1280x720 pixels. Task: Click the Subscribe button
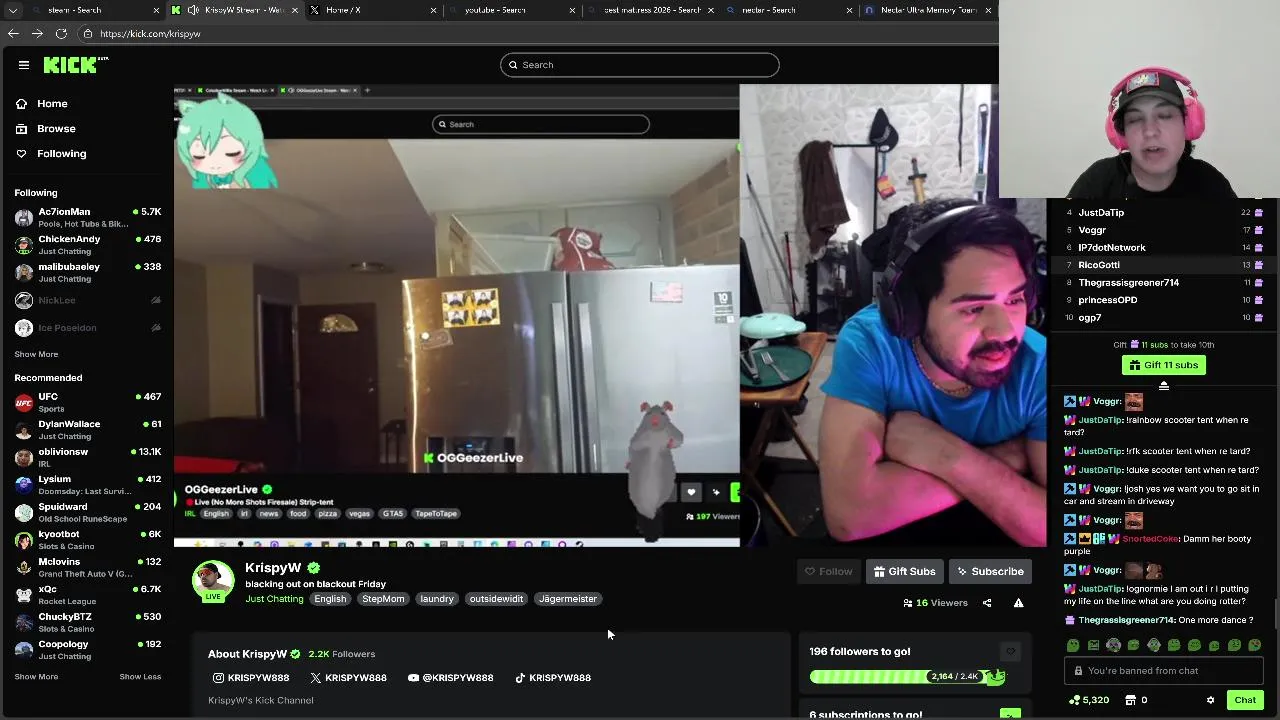[x=990, y=572]
